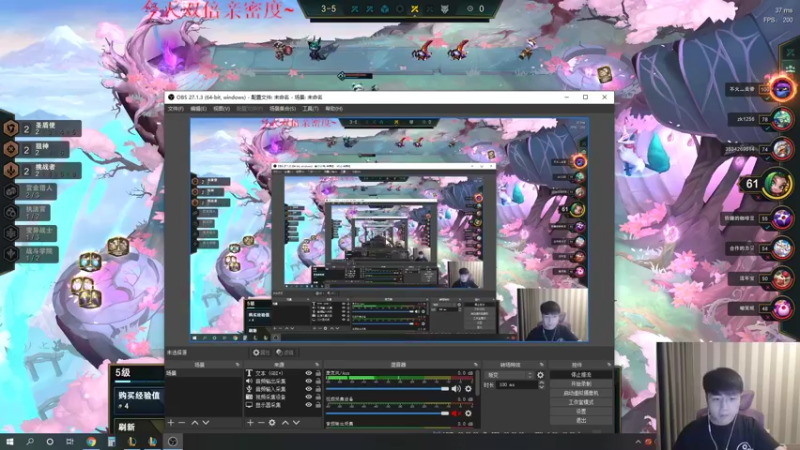Unmute the red muted second audio channel
Viewport: 800px width, 450px height.
[x=456, y=413]
